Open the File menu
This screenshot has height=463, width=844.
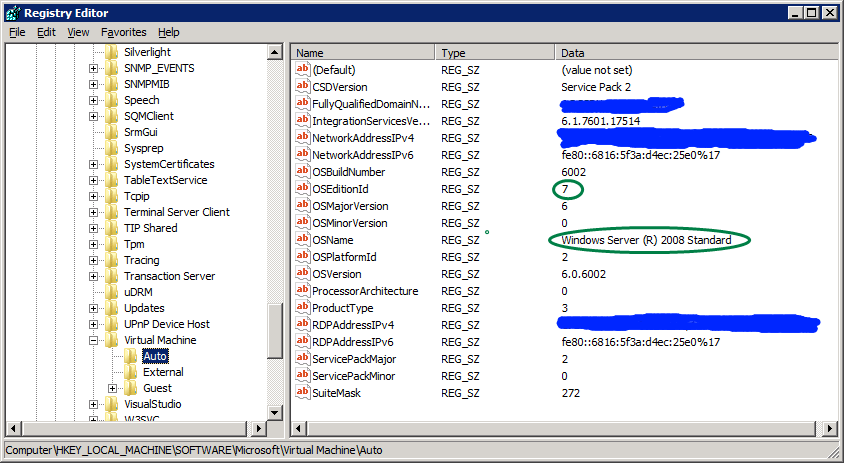[17, 32]
